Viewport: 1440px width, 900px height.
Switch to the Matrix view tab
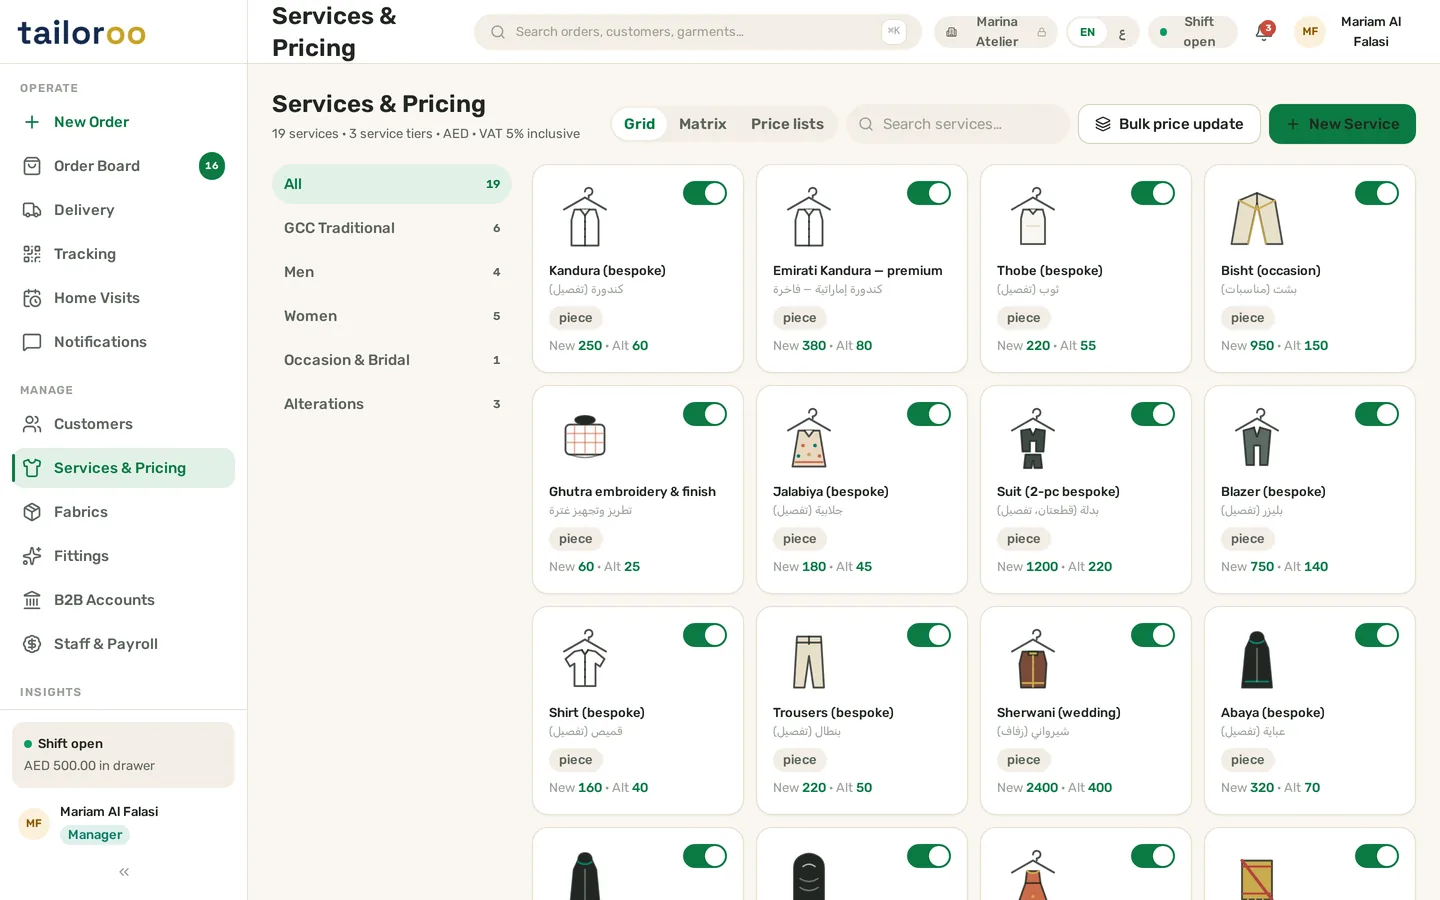pyautogui.click(x=702, y=124)
